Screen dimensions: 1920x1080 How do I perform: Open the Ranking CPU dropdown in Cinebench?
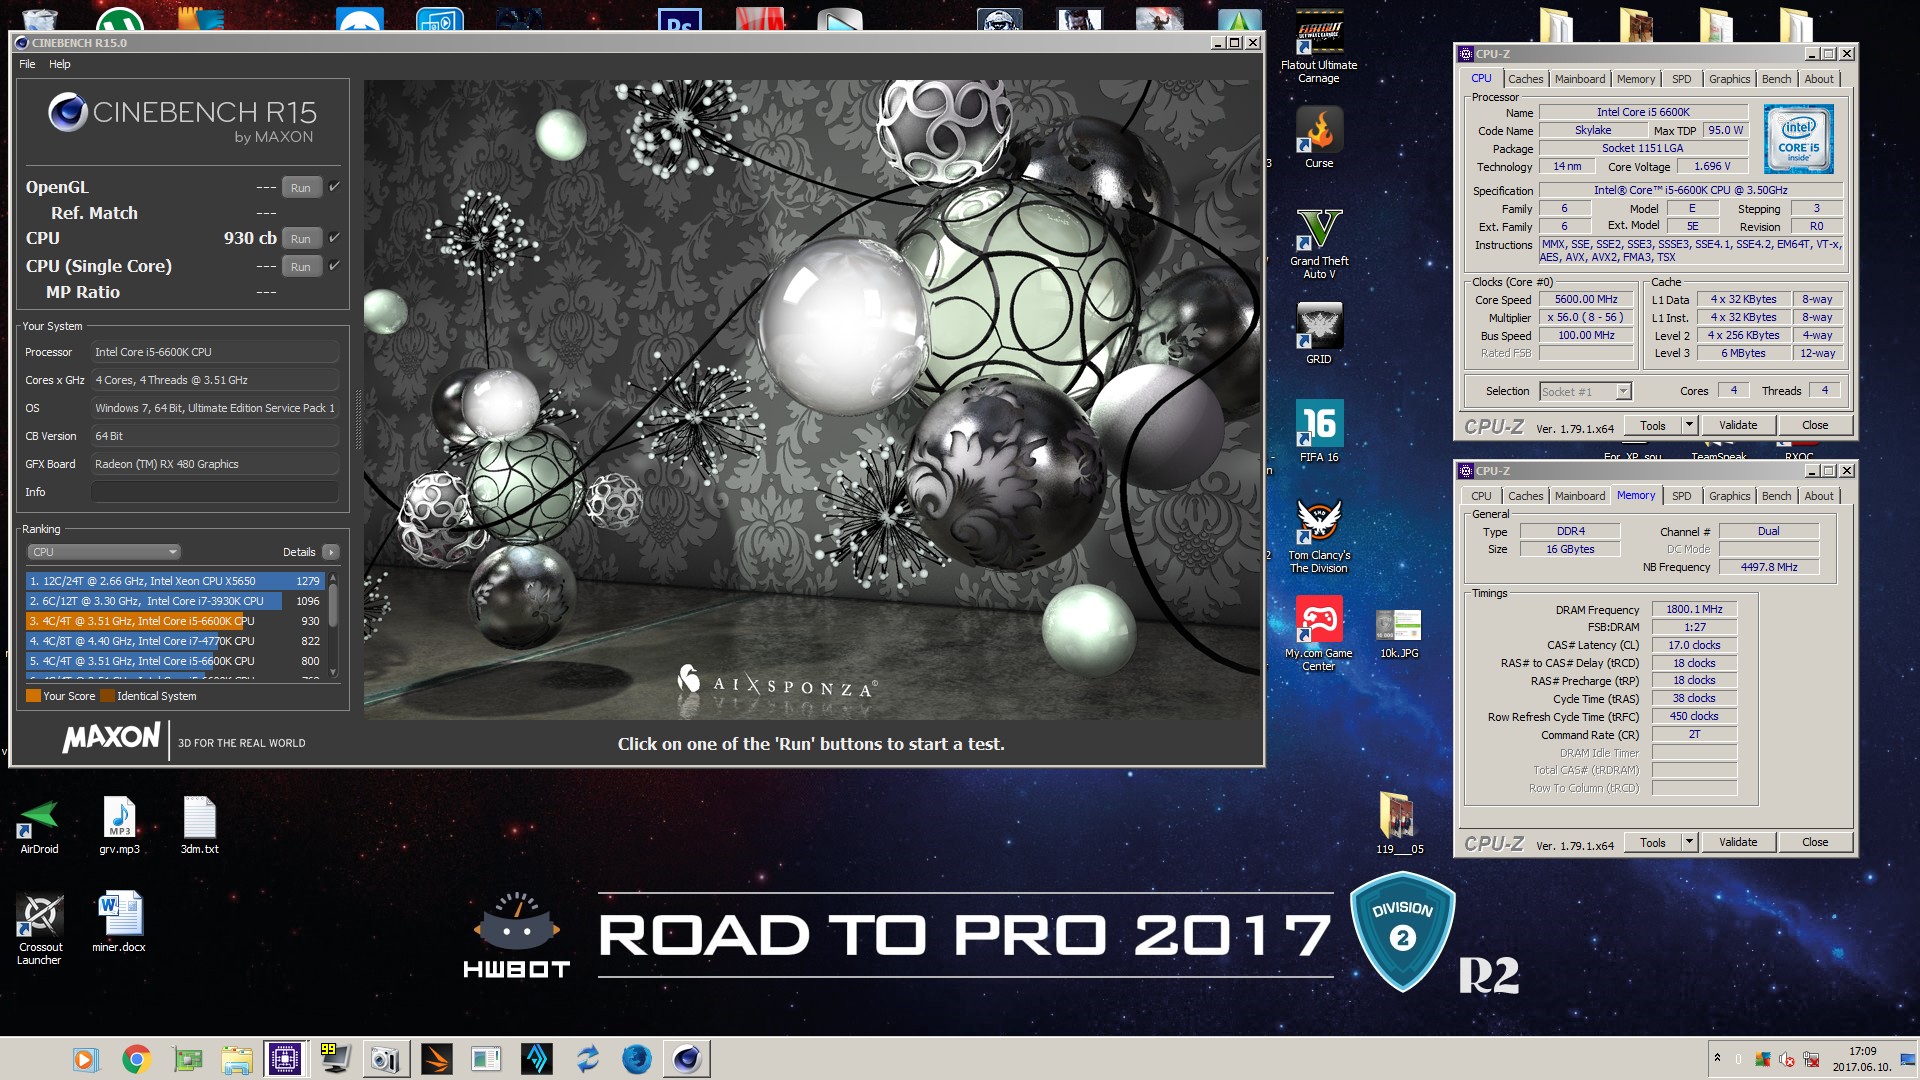[104, 552]
